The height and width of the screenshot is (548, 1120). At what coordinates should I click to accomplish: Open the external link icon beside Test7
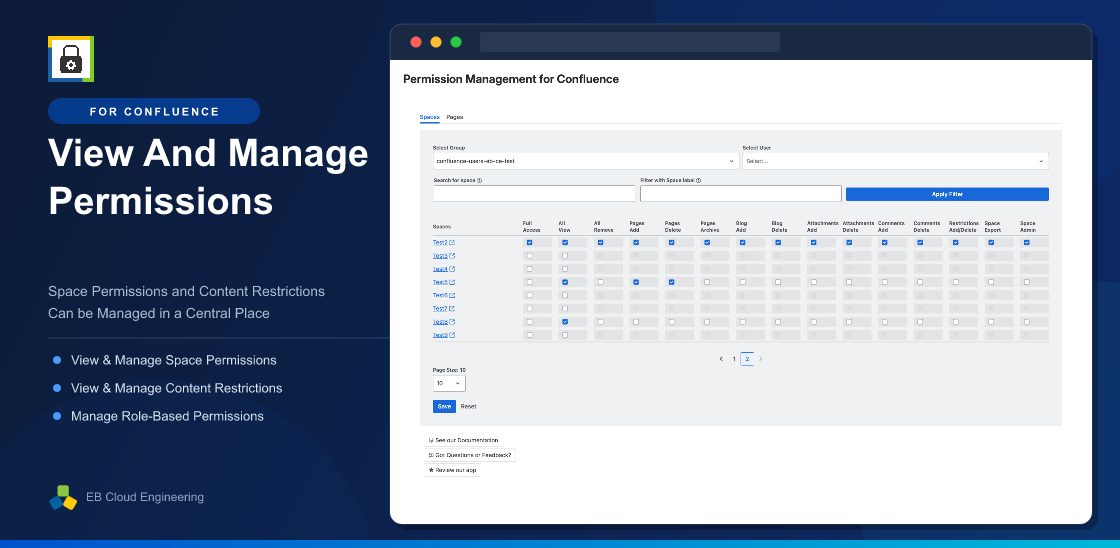pyautogui.click(x=452, y=309)
